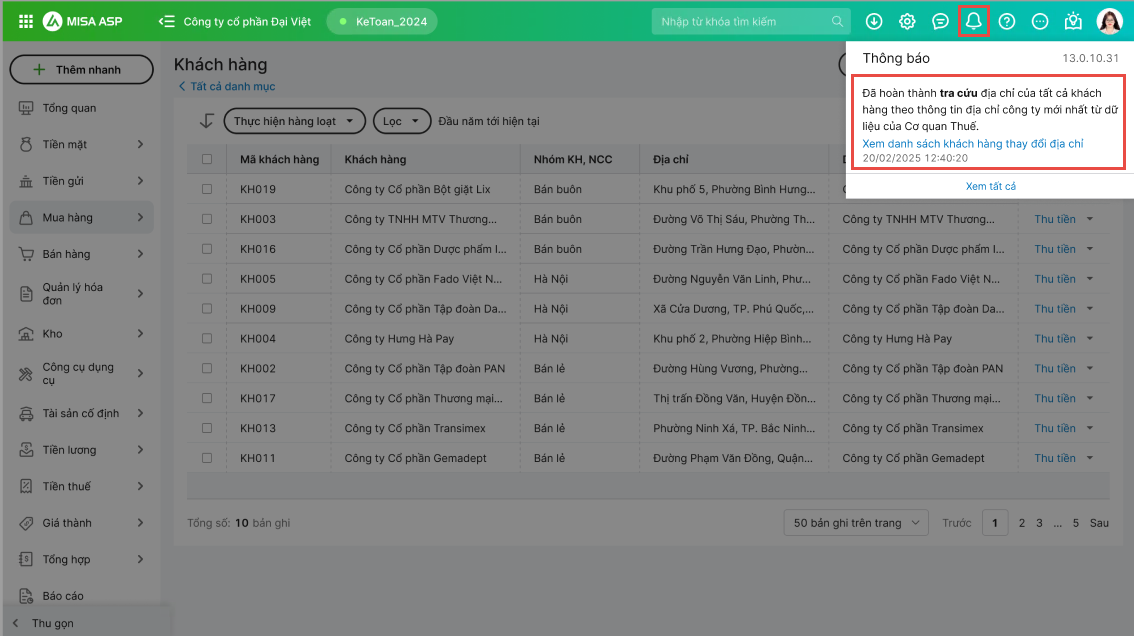1134x636 pixels.
Task: Click the Tổng quan sidebar icon
Action: pyautogui.click(x=26, y=108)
